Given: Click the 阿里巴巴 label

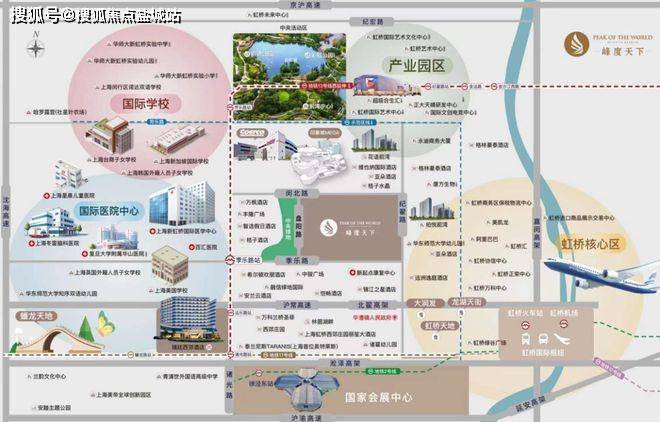Looking at the screenshot, I should (487, 239).
